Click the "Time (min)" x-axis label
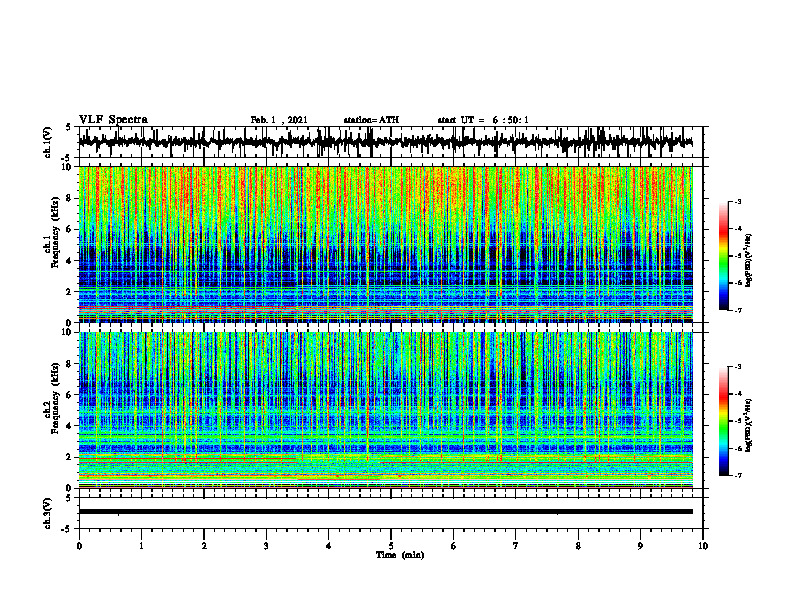792x612 pixels. (x=400, y=555)
